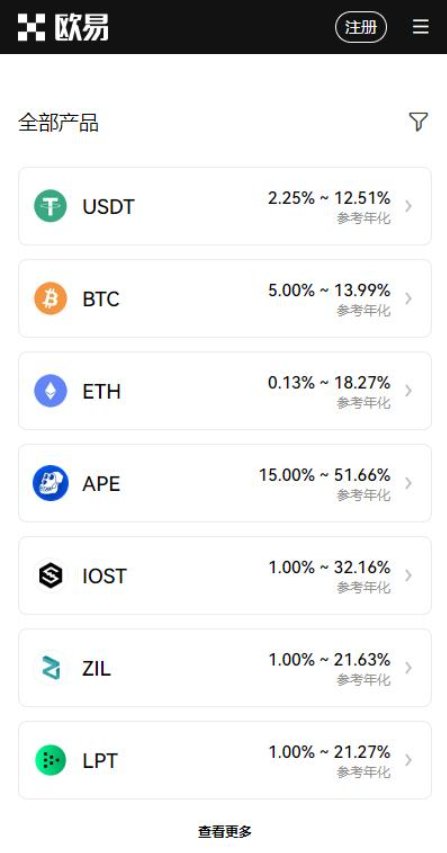This screenshot has width=447, height=853.
Task: Expand the USDT row chevron
Action: pos(408,206)
